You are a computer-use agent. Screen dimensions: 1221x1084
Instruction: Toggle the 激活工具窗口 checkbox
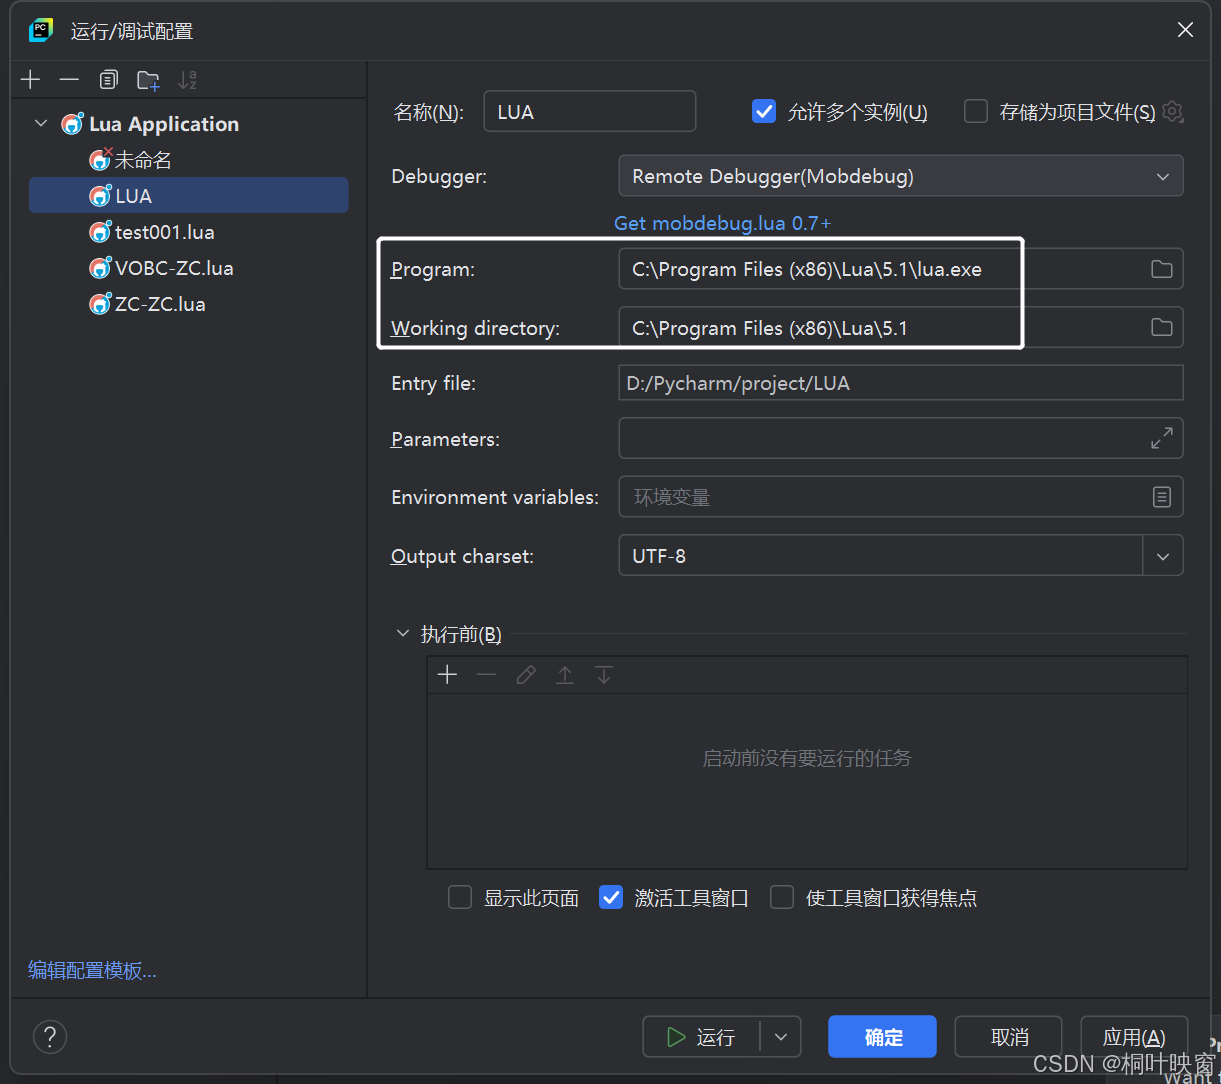coord(611,898)
